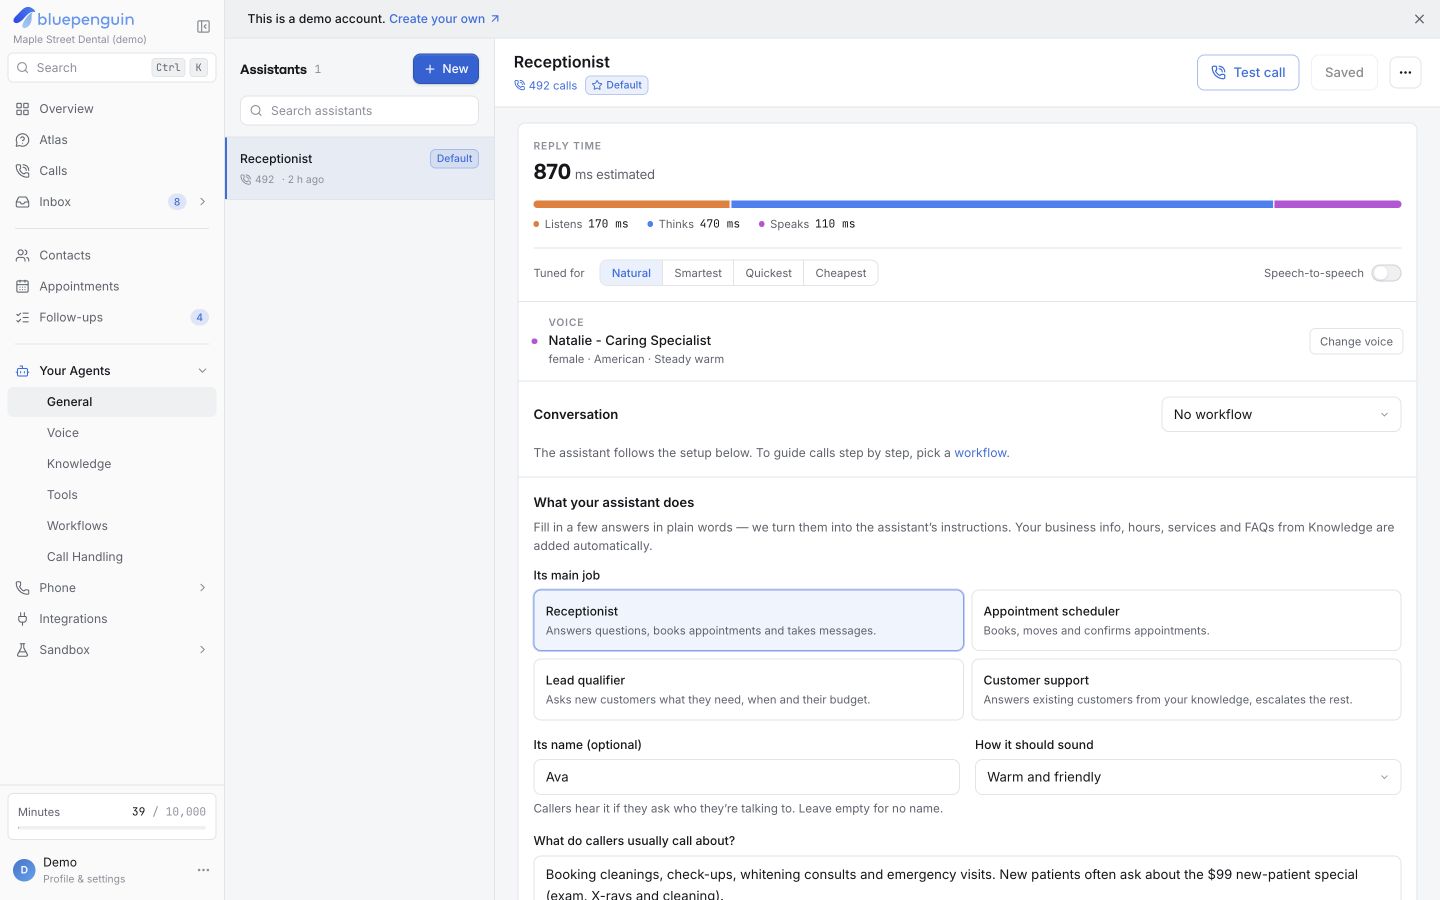This screenshot has width=1440, height=900.
Task: Click the Sandbox flask icon
Action: click(22, 650)
